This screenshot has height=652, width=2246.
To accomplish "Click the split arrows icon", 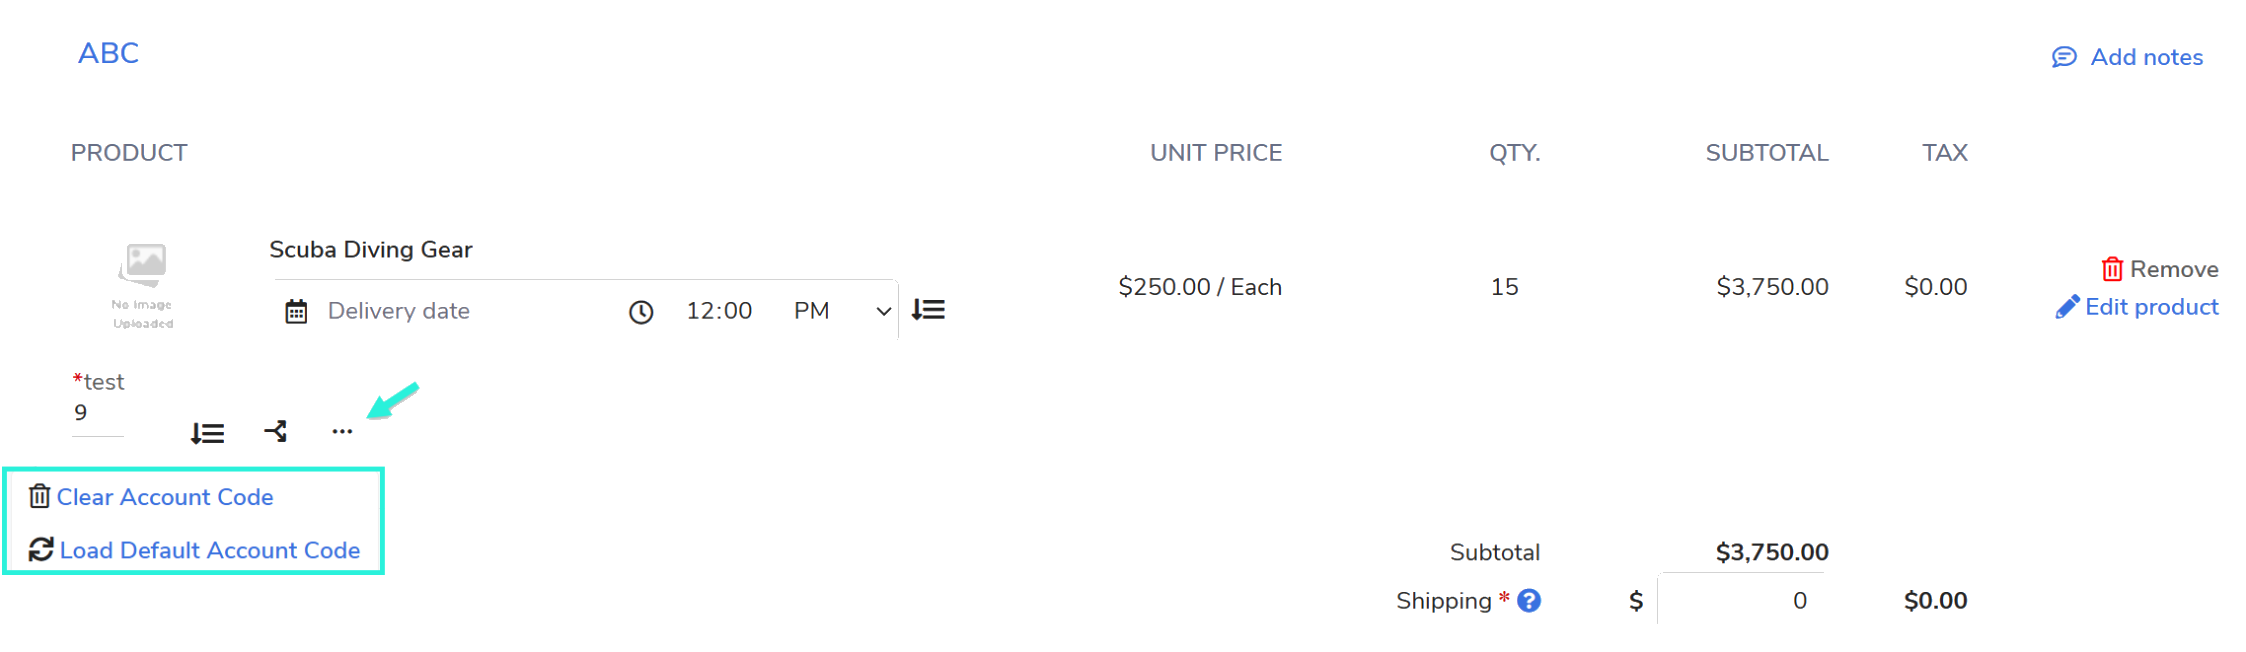I will (275, 431).
